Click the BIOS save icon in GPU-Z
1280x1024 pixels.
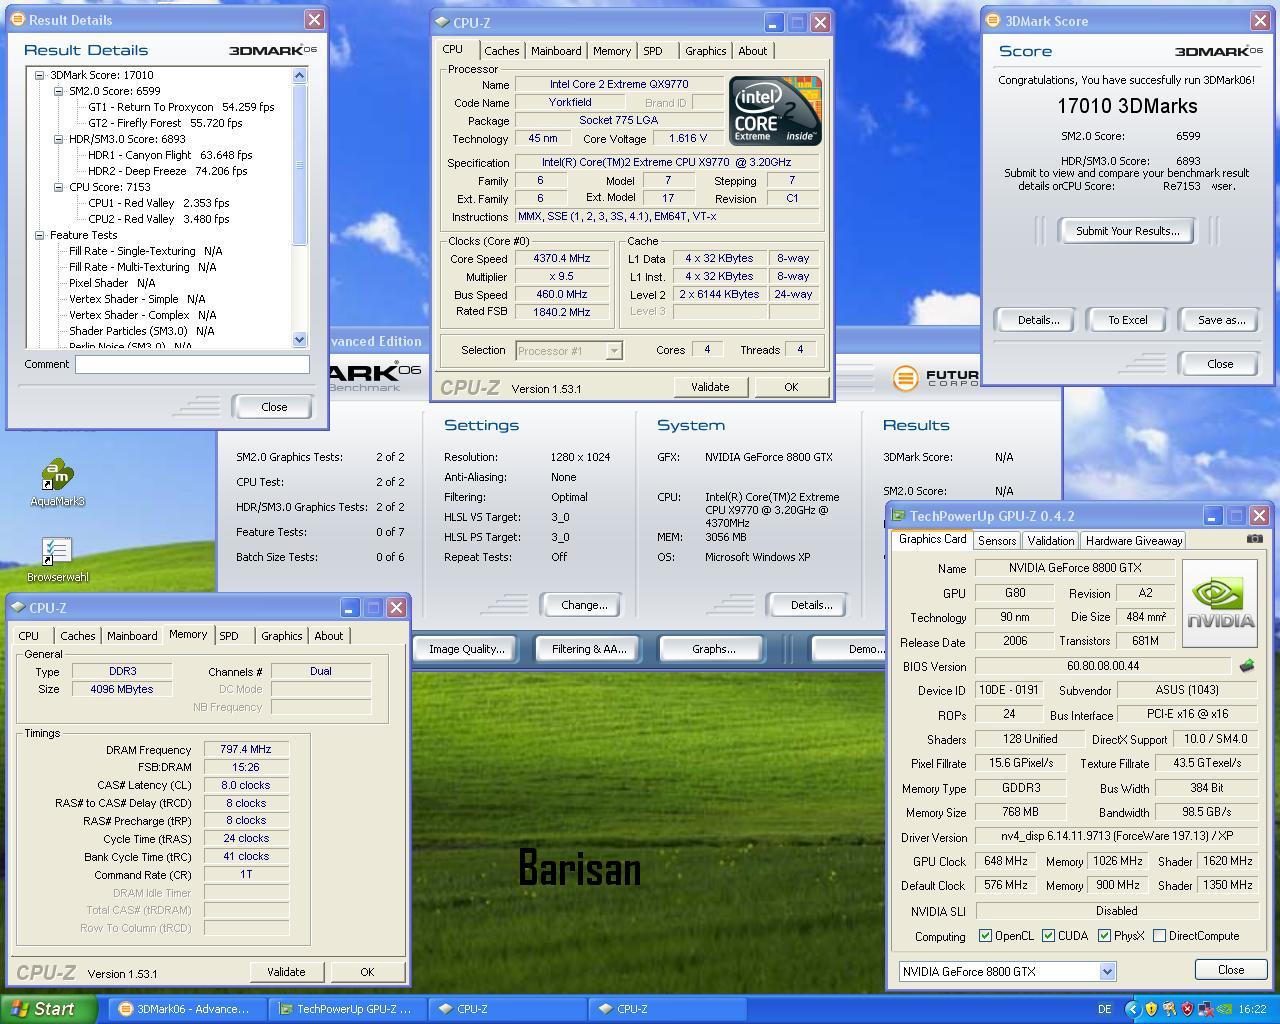[x=1246, y=666]
